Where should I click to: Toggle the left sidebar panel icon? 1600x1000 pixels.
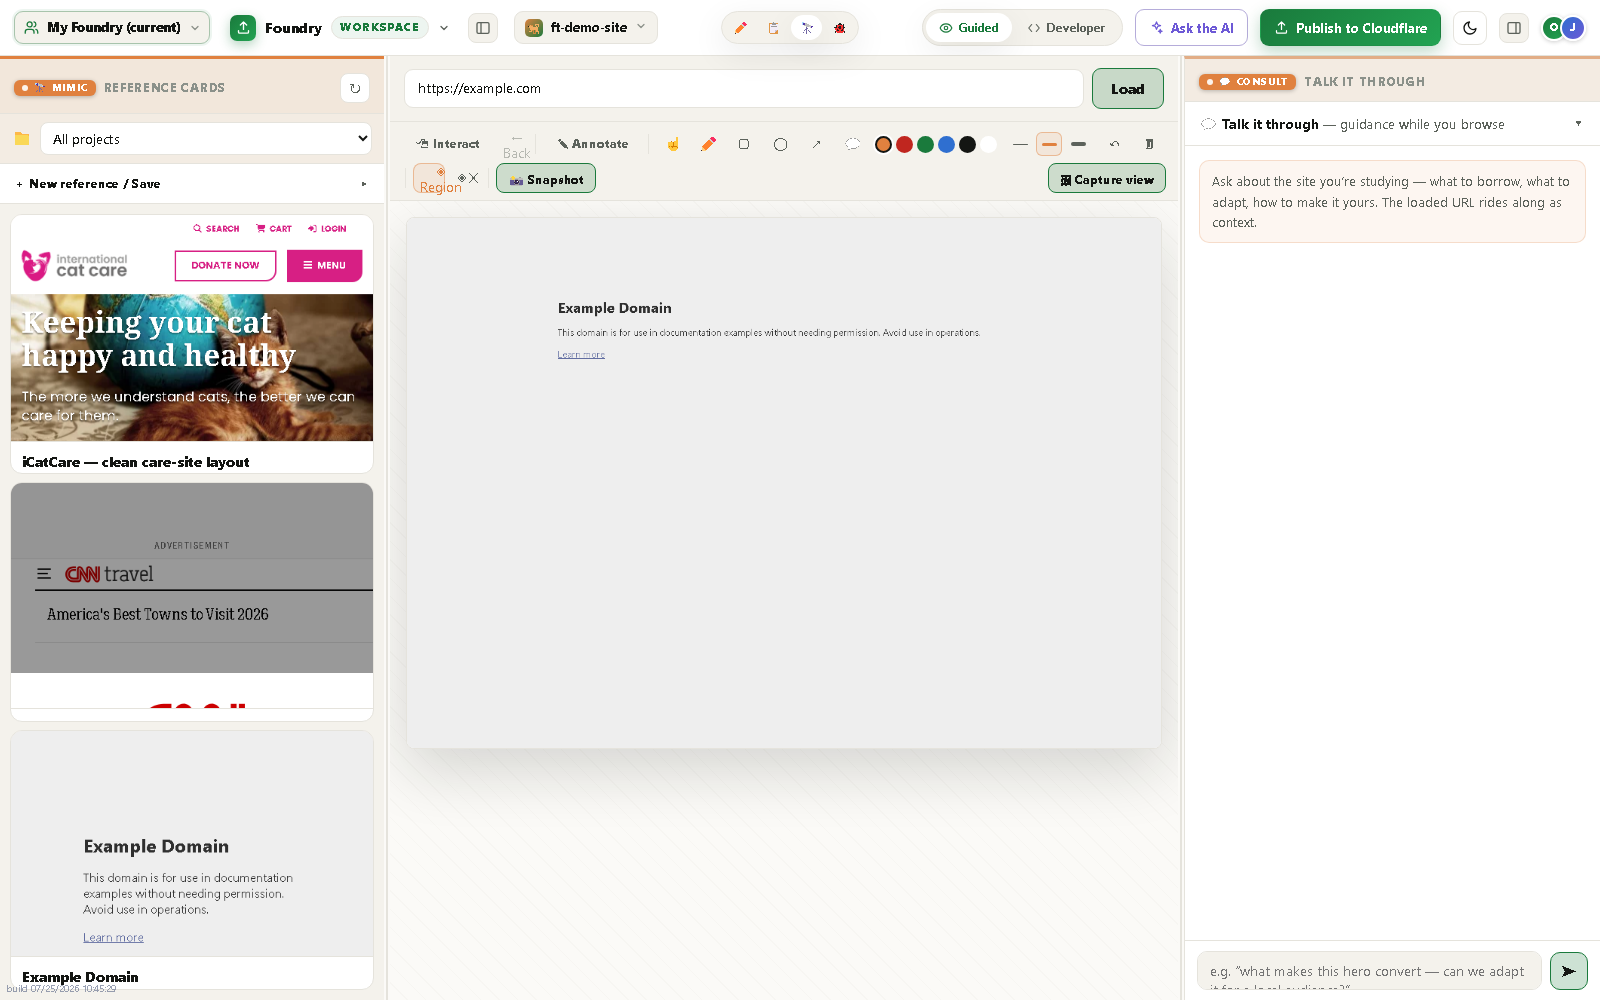coord(483,28)
